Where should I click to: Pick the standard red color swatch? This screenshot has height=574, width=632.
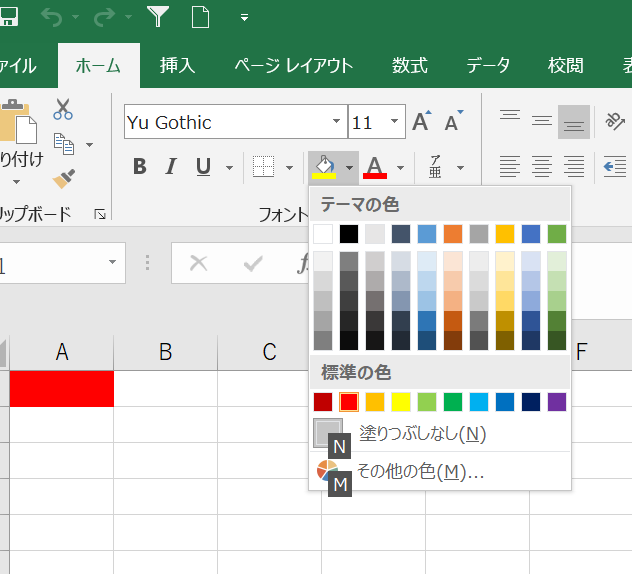click(x=349, y=402)
